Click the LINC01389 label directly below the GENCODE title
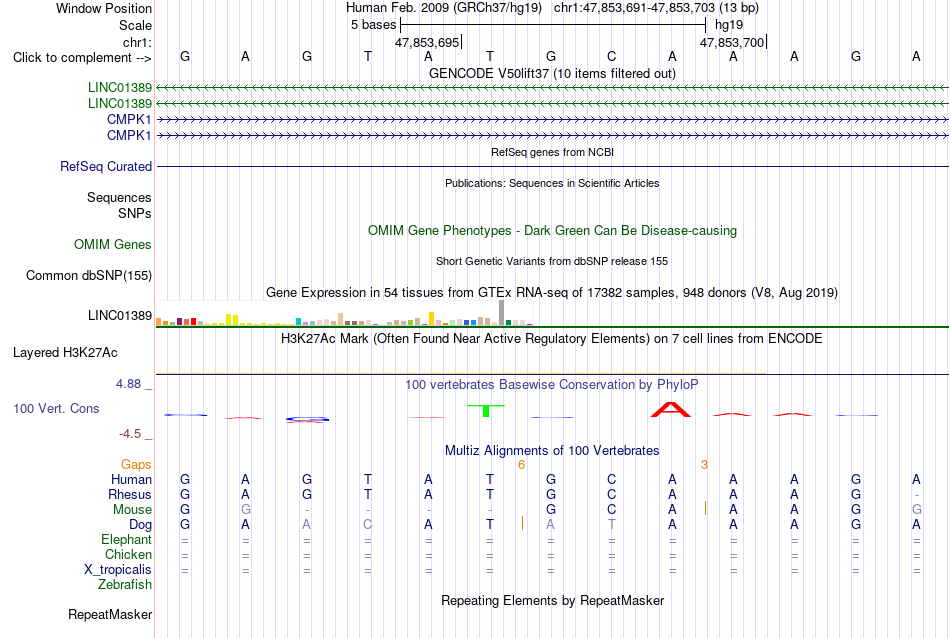Screen dimensions: 950x638 coord(119,88)
